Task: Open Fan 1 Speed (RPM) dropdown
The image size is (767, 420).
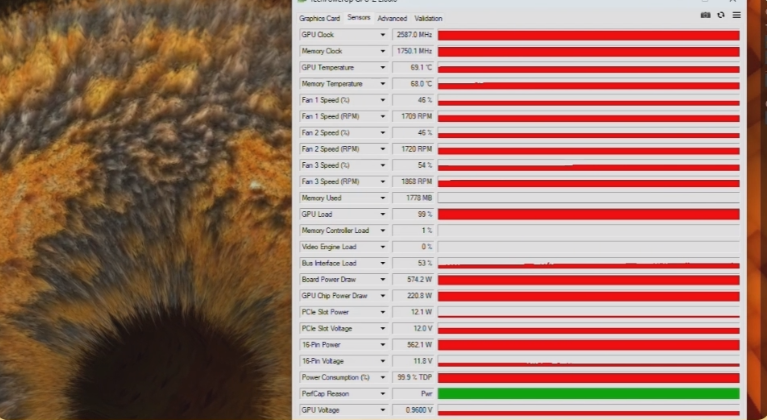Action: point(383,116)
